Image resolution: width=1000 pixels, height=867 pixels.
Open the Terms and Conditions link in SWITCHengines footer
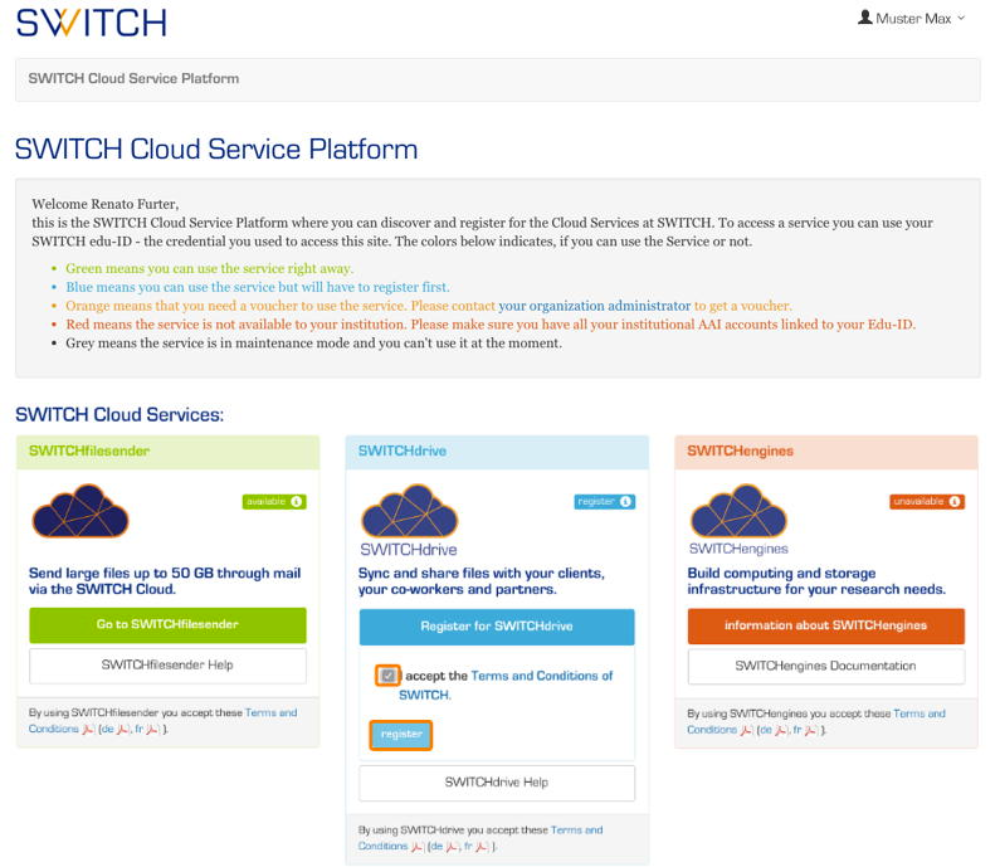(x=816, y=722)
